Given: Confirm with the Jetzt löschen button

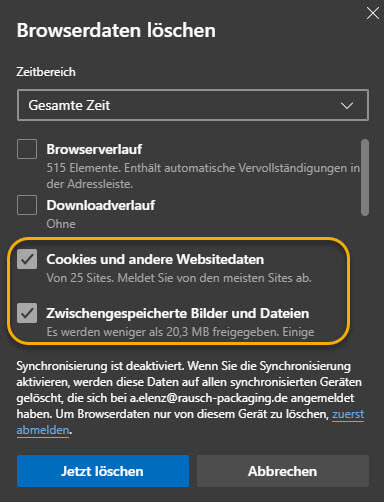Looking at the screenshot, I should pos(103,471).
